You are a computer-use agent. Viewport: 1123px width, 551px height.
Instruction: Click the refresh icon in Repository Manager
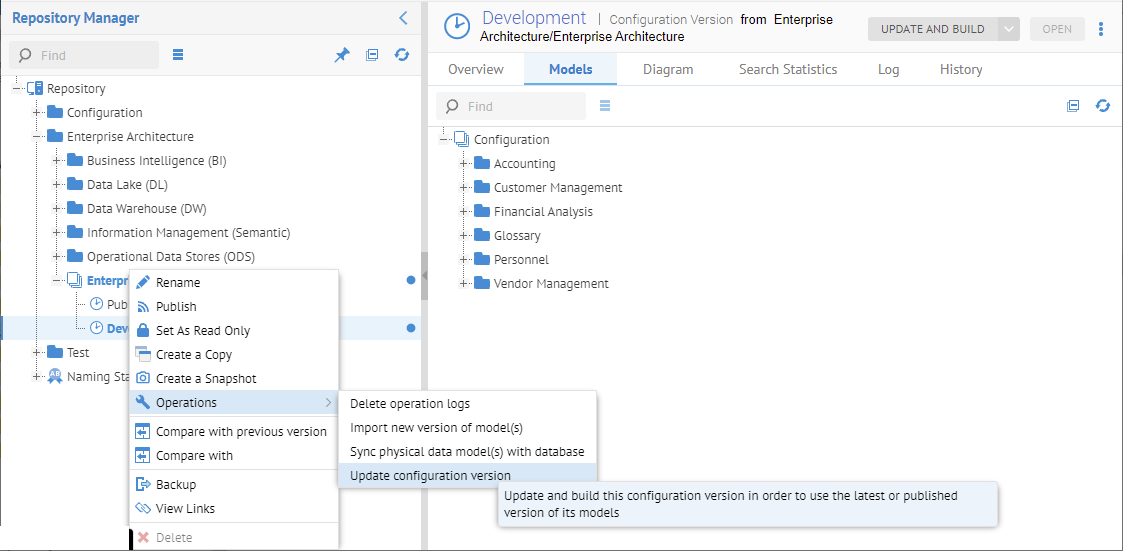pyautogui.click(x=402, y=55)
